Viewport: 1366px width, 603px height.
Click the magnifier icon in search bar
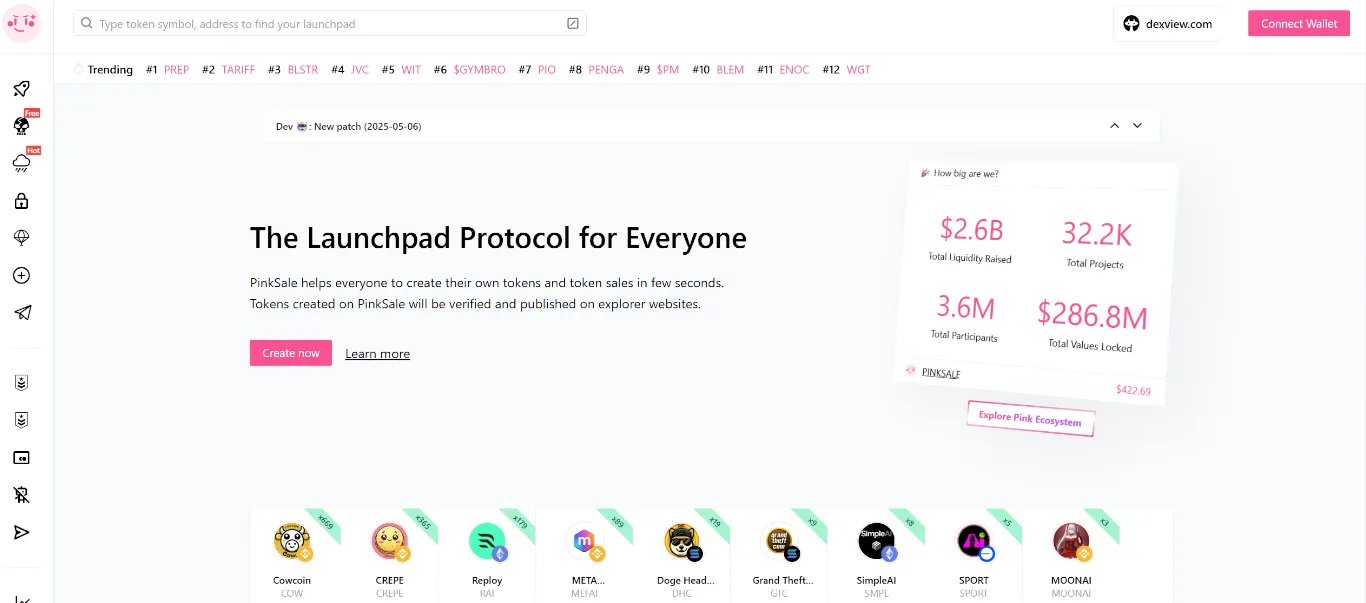(x=87, y=23)
